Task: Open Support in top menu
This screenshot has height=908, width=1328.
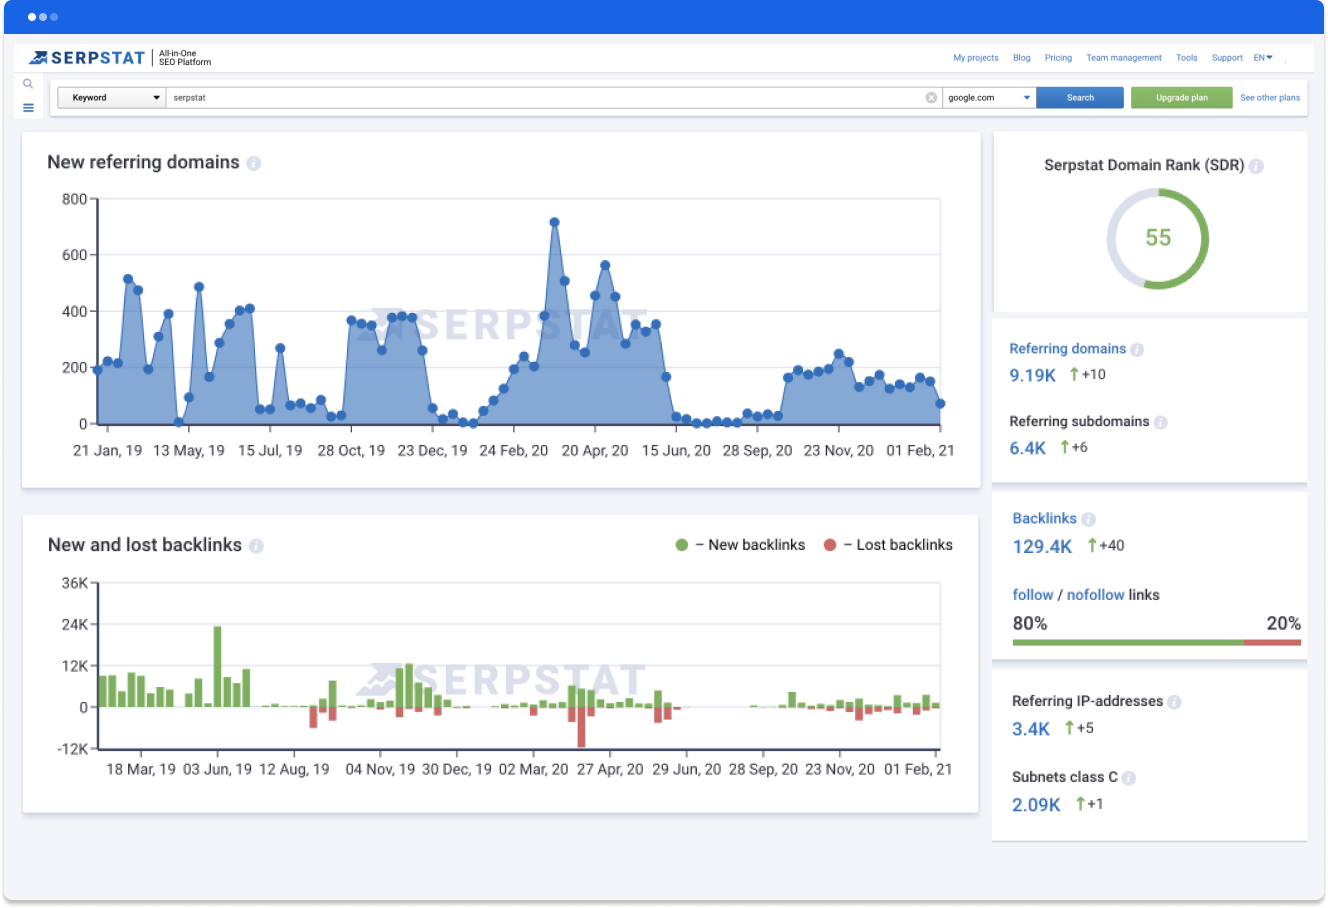Action: coord(1227,58)
